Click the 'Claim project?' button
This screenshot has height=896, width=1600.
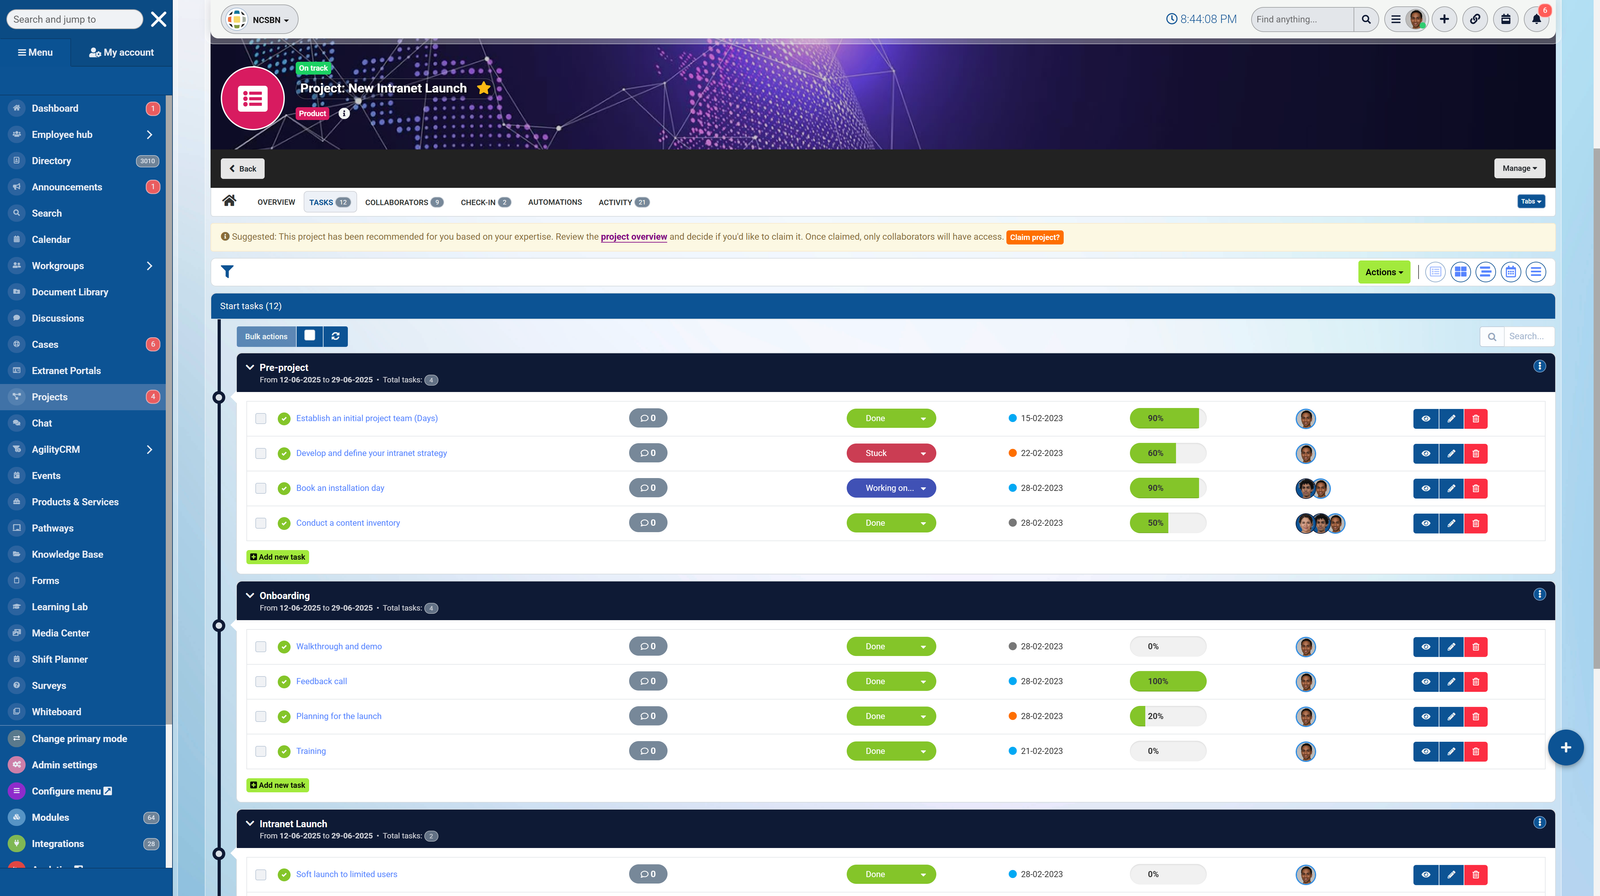pos(1034,238)
